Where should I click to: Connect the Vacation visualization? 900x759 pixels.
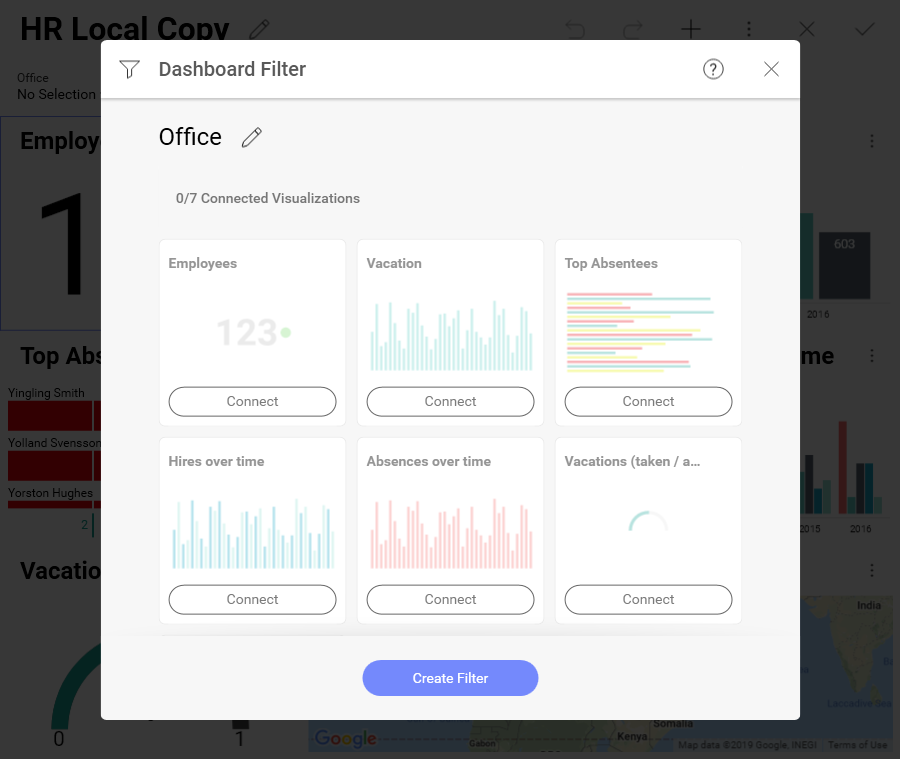[450, 401]
